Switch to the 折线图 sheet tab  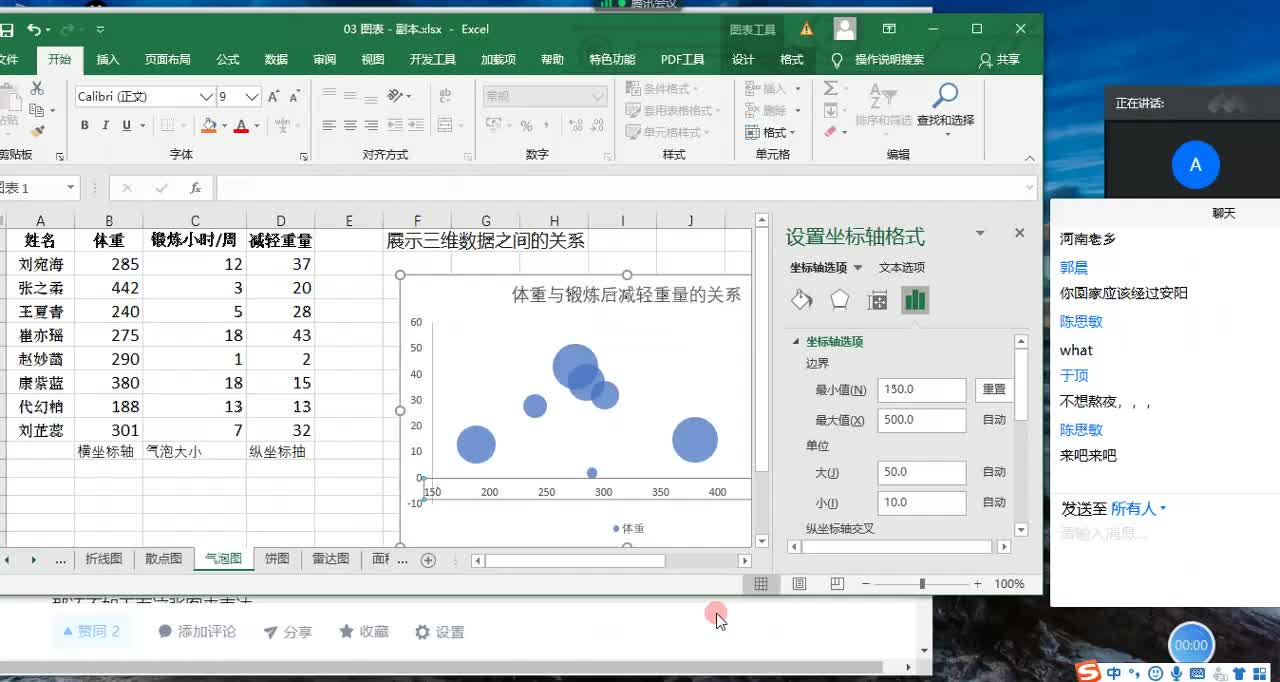[x=104, y=559]
